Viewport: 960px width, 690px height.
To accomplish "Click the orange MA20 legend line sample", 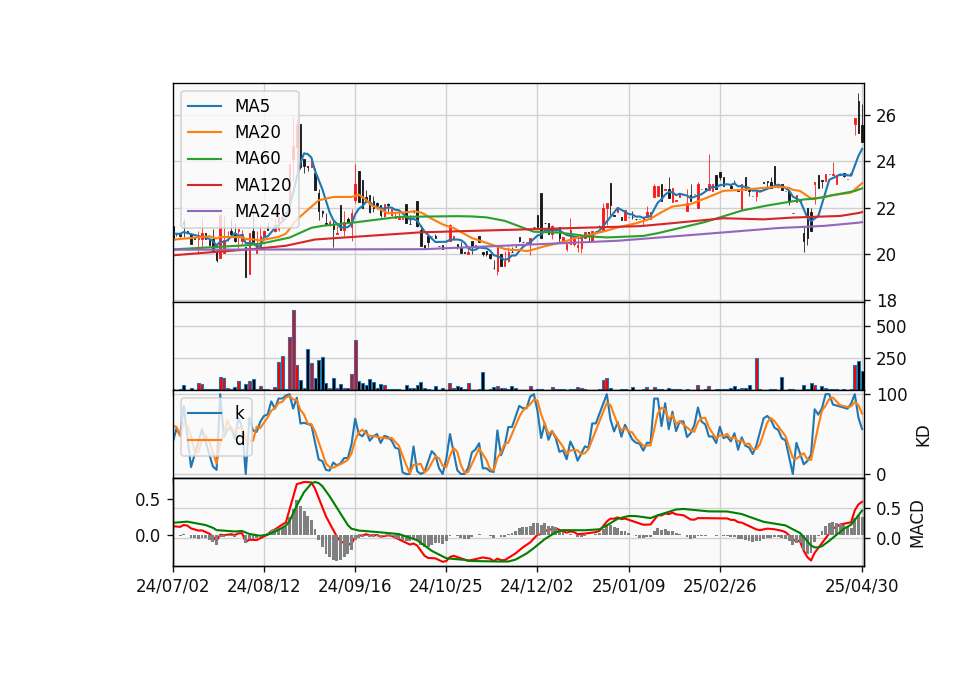I will click(x=204, y=132).
